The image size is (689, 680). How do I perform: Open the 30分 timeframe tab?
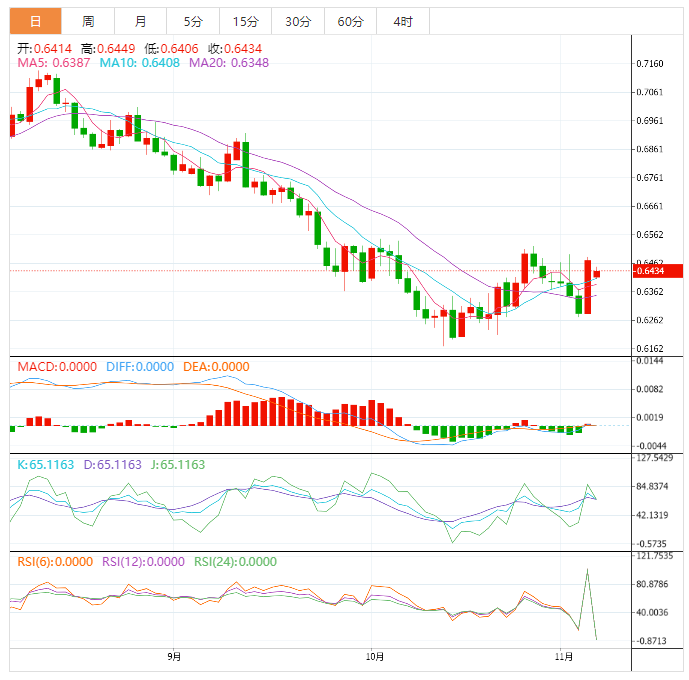point(298,21)
